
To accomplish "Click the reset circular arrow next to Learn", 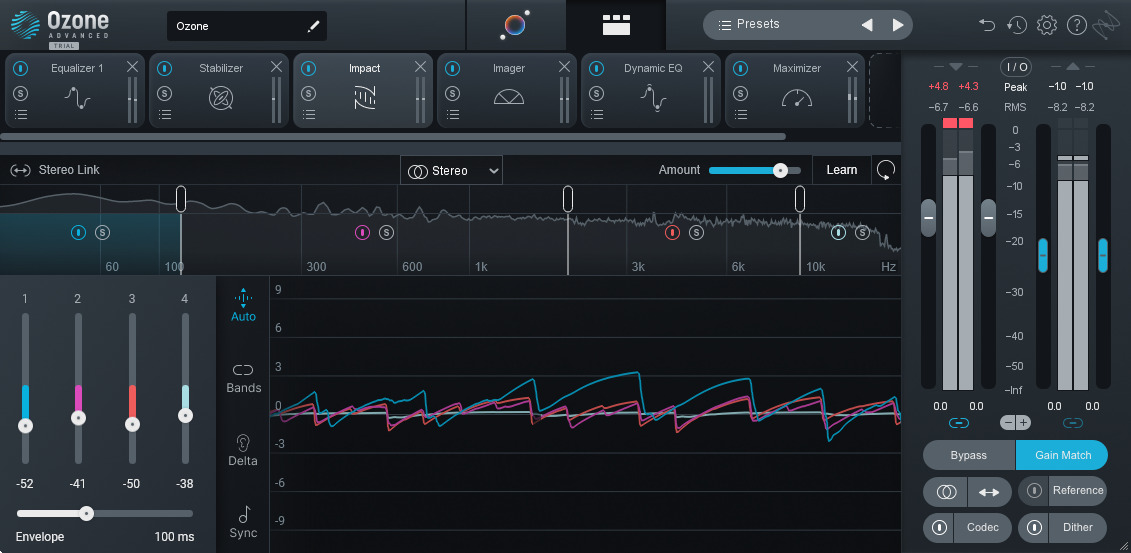I will click(x=886, y=170).
